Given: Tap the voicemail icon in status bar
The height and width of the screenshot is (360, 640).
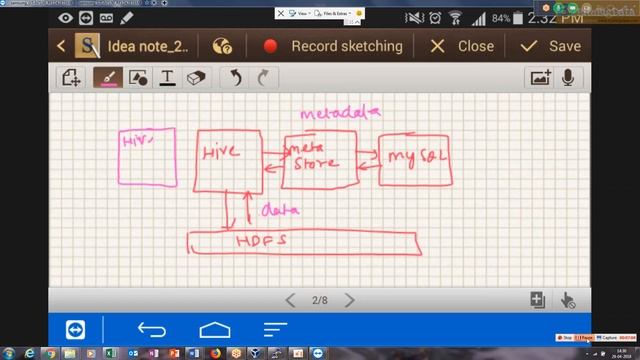Looking at the screenshot, I should 106,18.
